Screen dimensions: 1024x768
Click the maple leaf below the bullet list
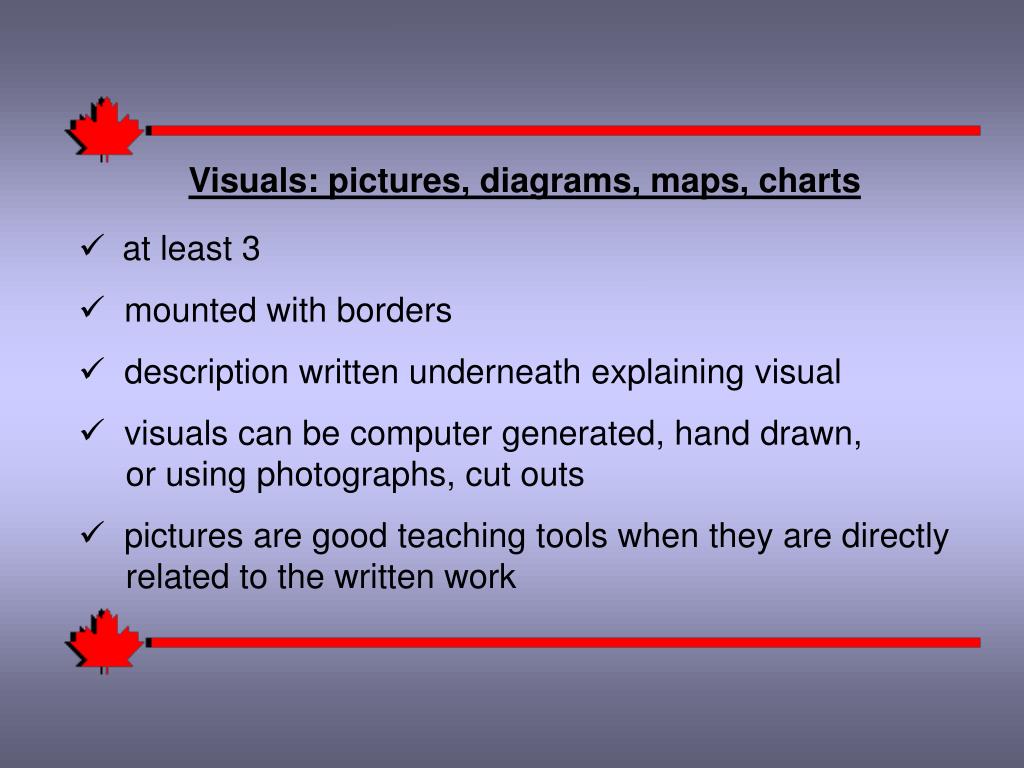coord(104,641)
